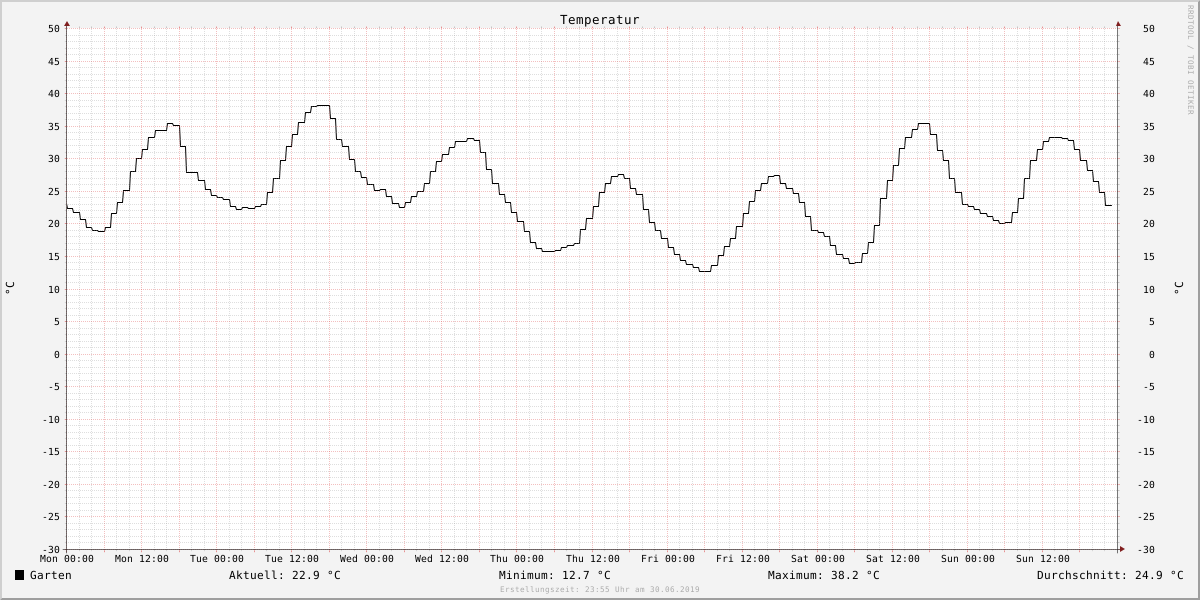
Task: Click the Mon 12:00 axis label
Action: 142,559
